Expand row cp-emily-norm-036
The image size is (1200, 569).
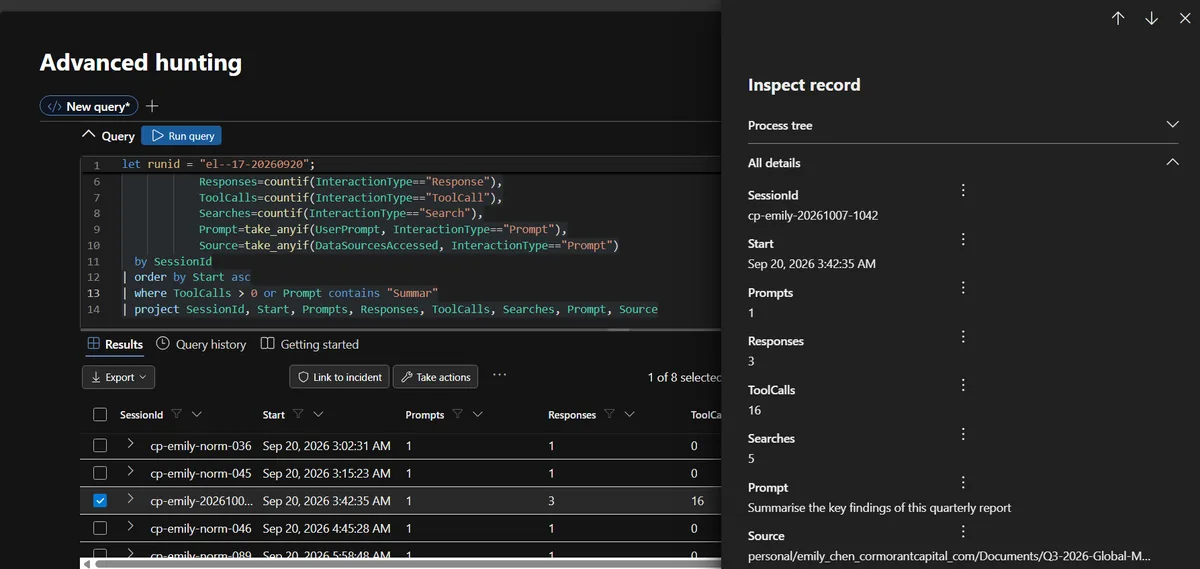point(130,445)
